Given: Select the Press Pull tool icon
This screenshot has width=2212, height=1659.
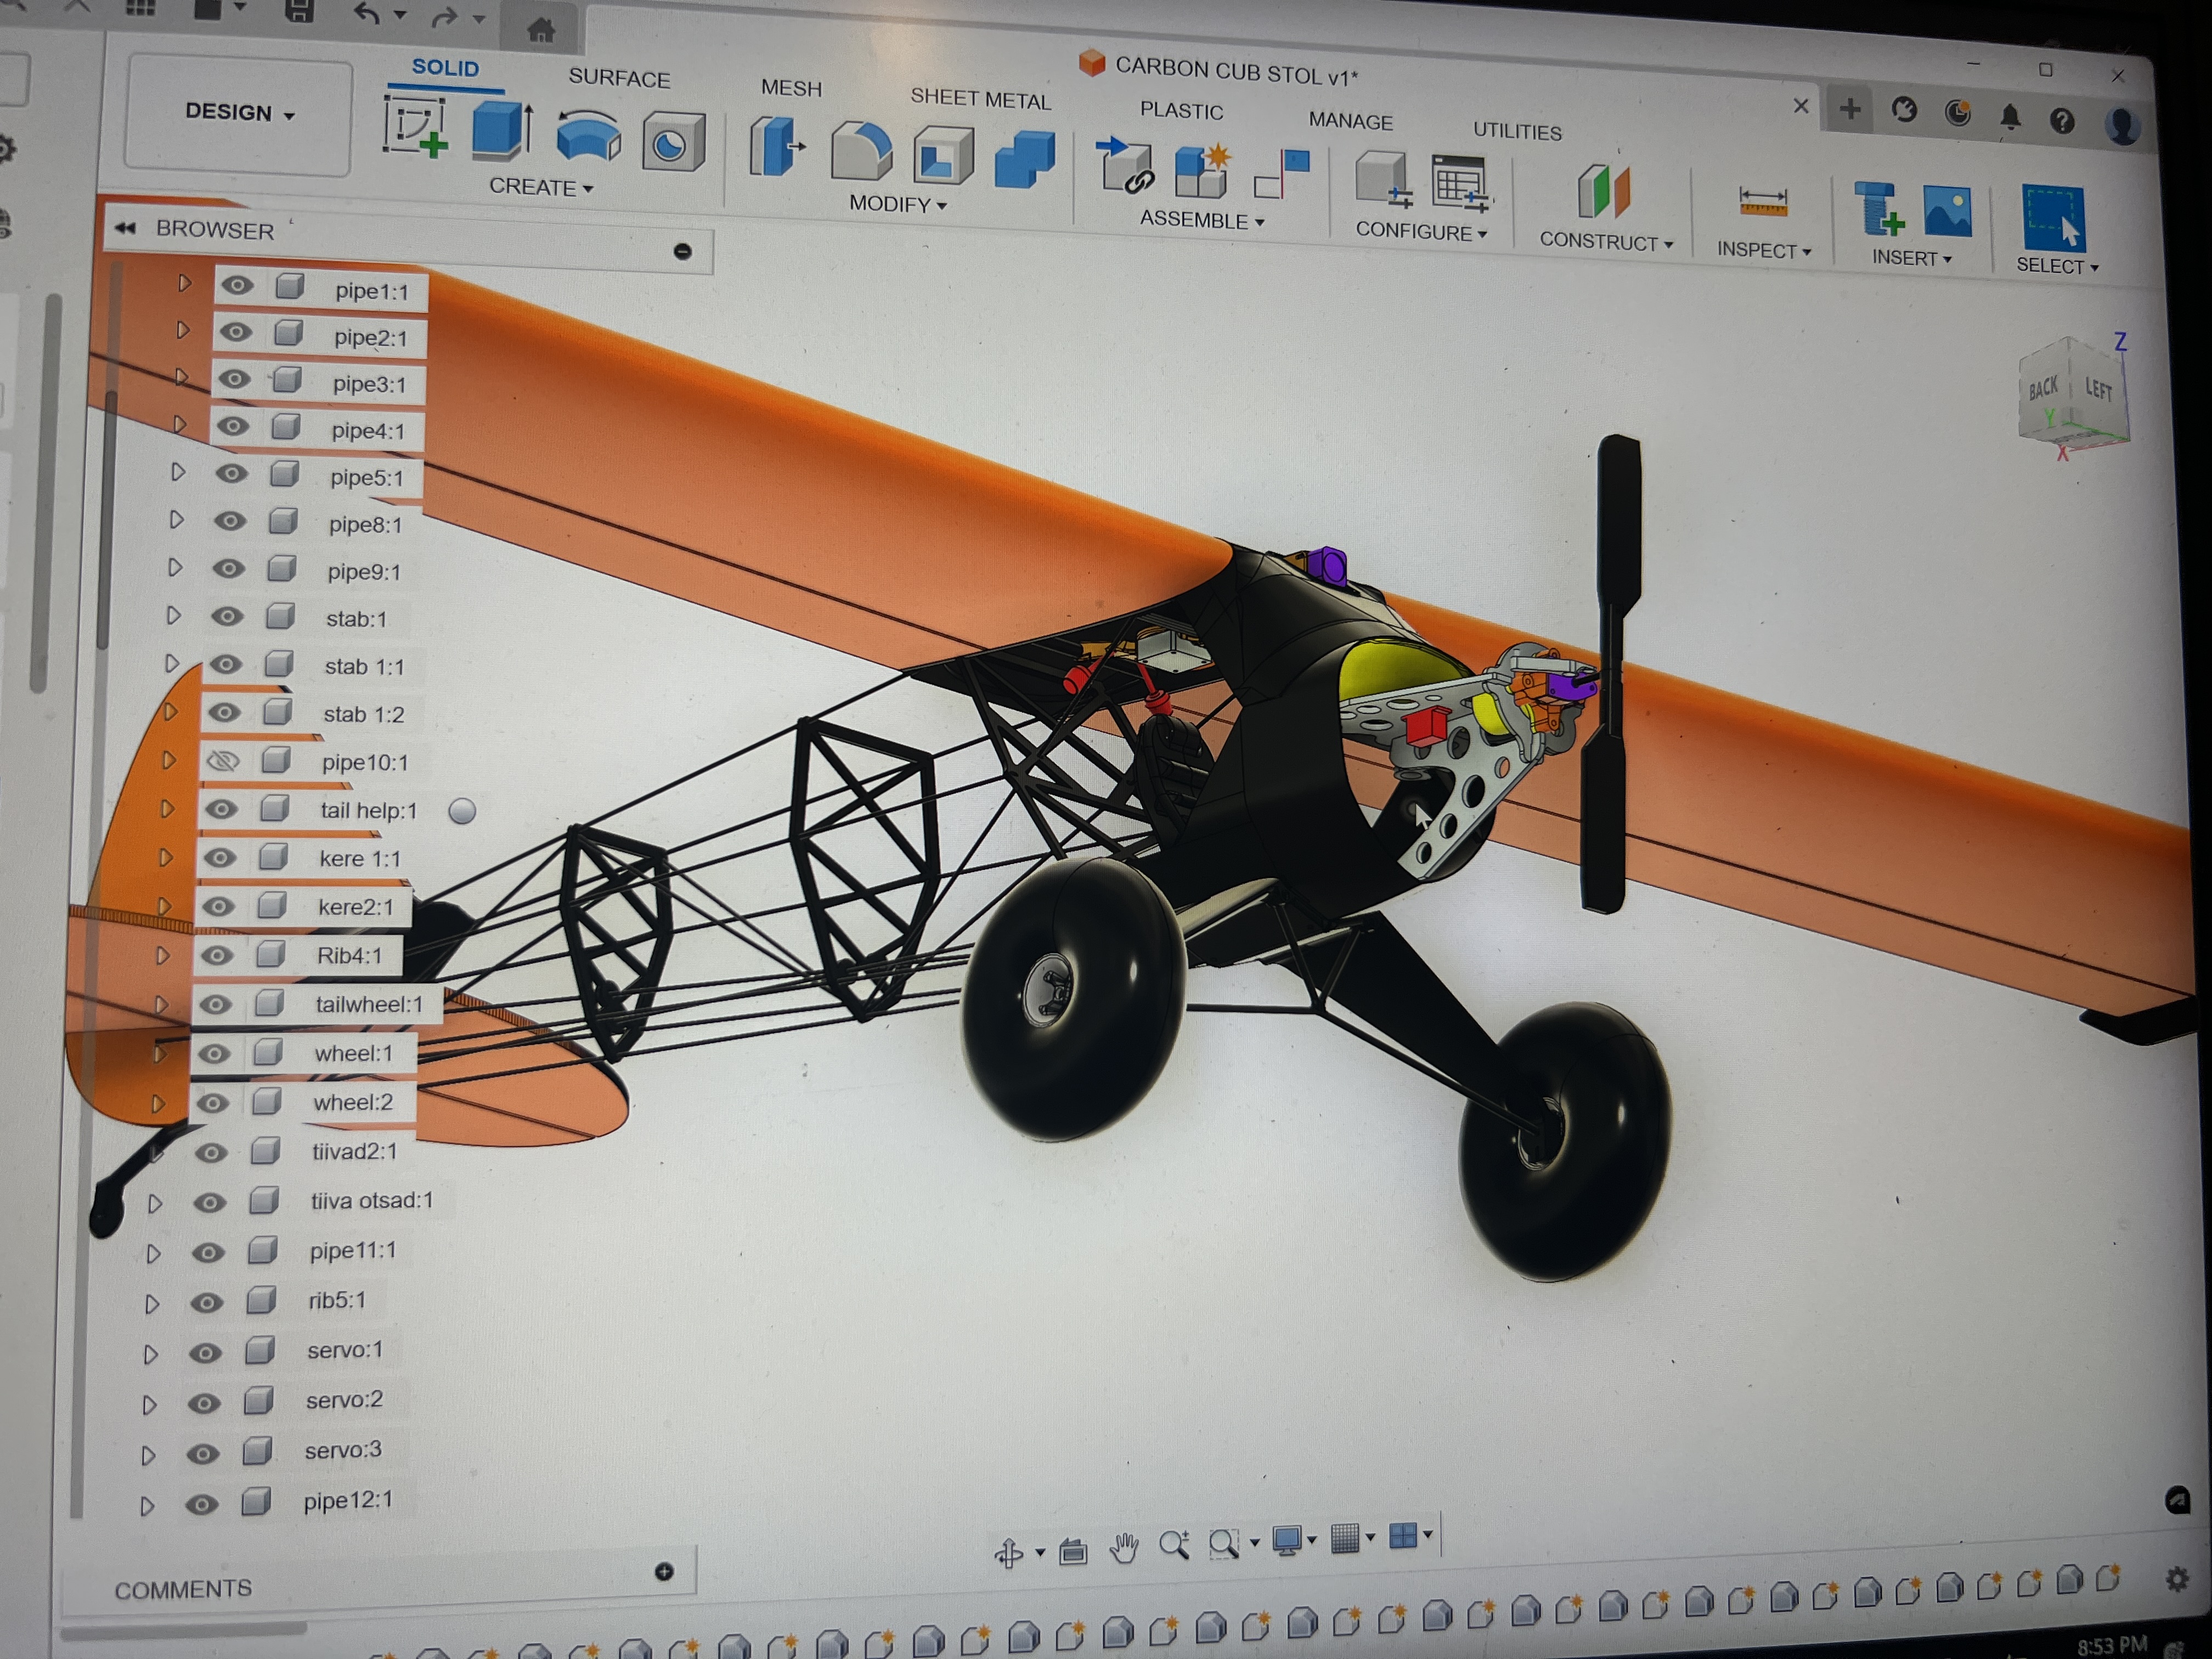Looking at the screenshot, I should coord(777,147).
